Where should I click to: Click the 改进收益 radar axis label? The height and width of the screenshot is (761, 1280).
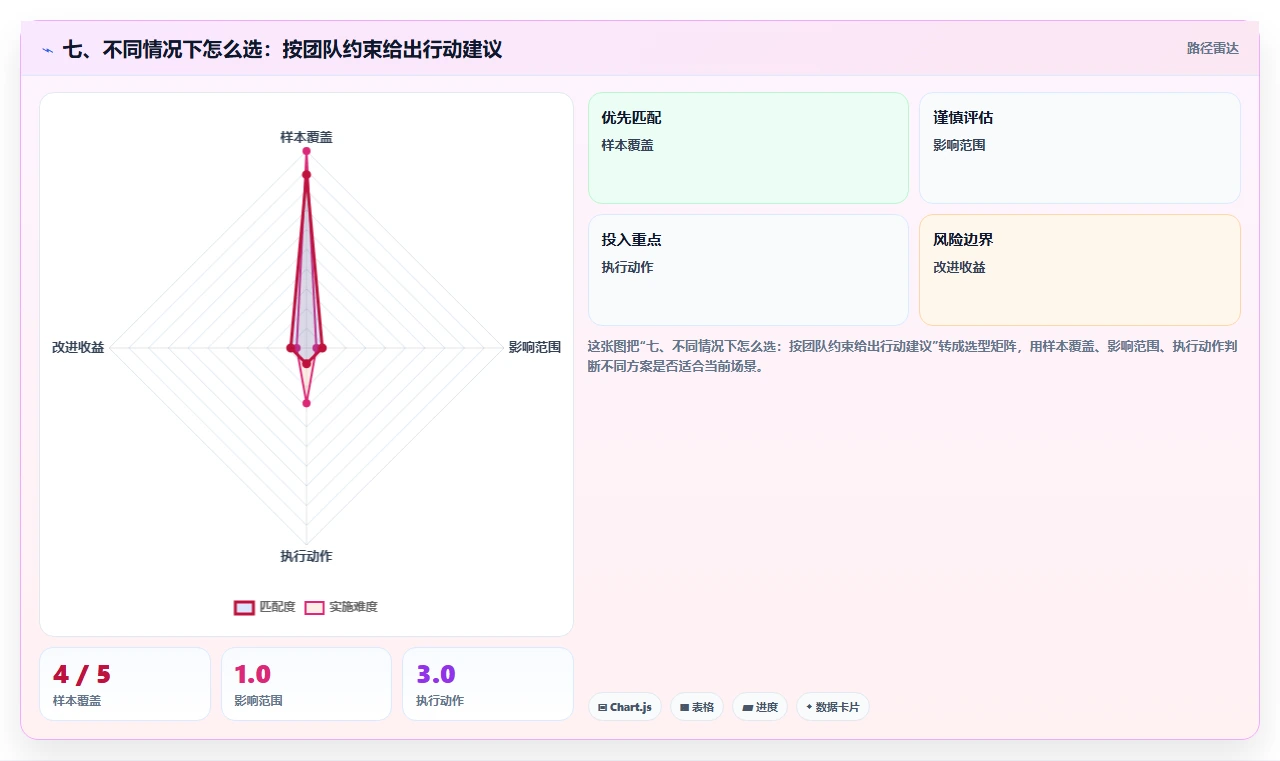(78, 347)
